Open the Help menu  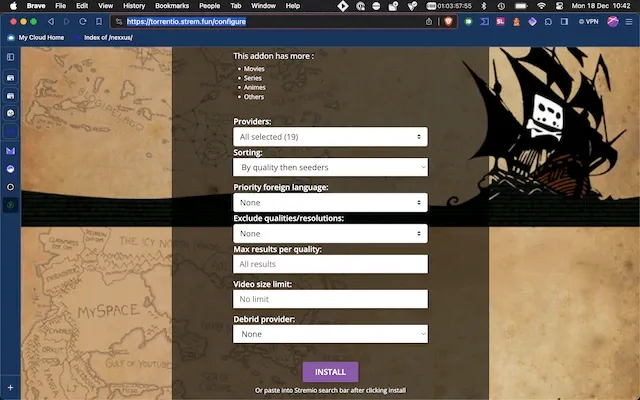coord(293,6)
